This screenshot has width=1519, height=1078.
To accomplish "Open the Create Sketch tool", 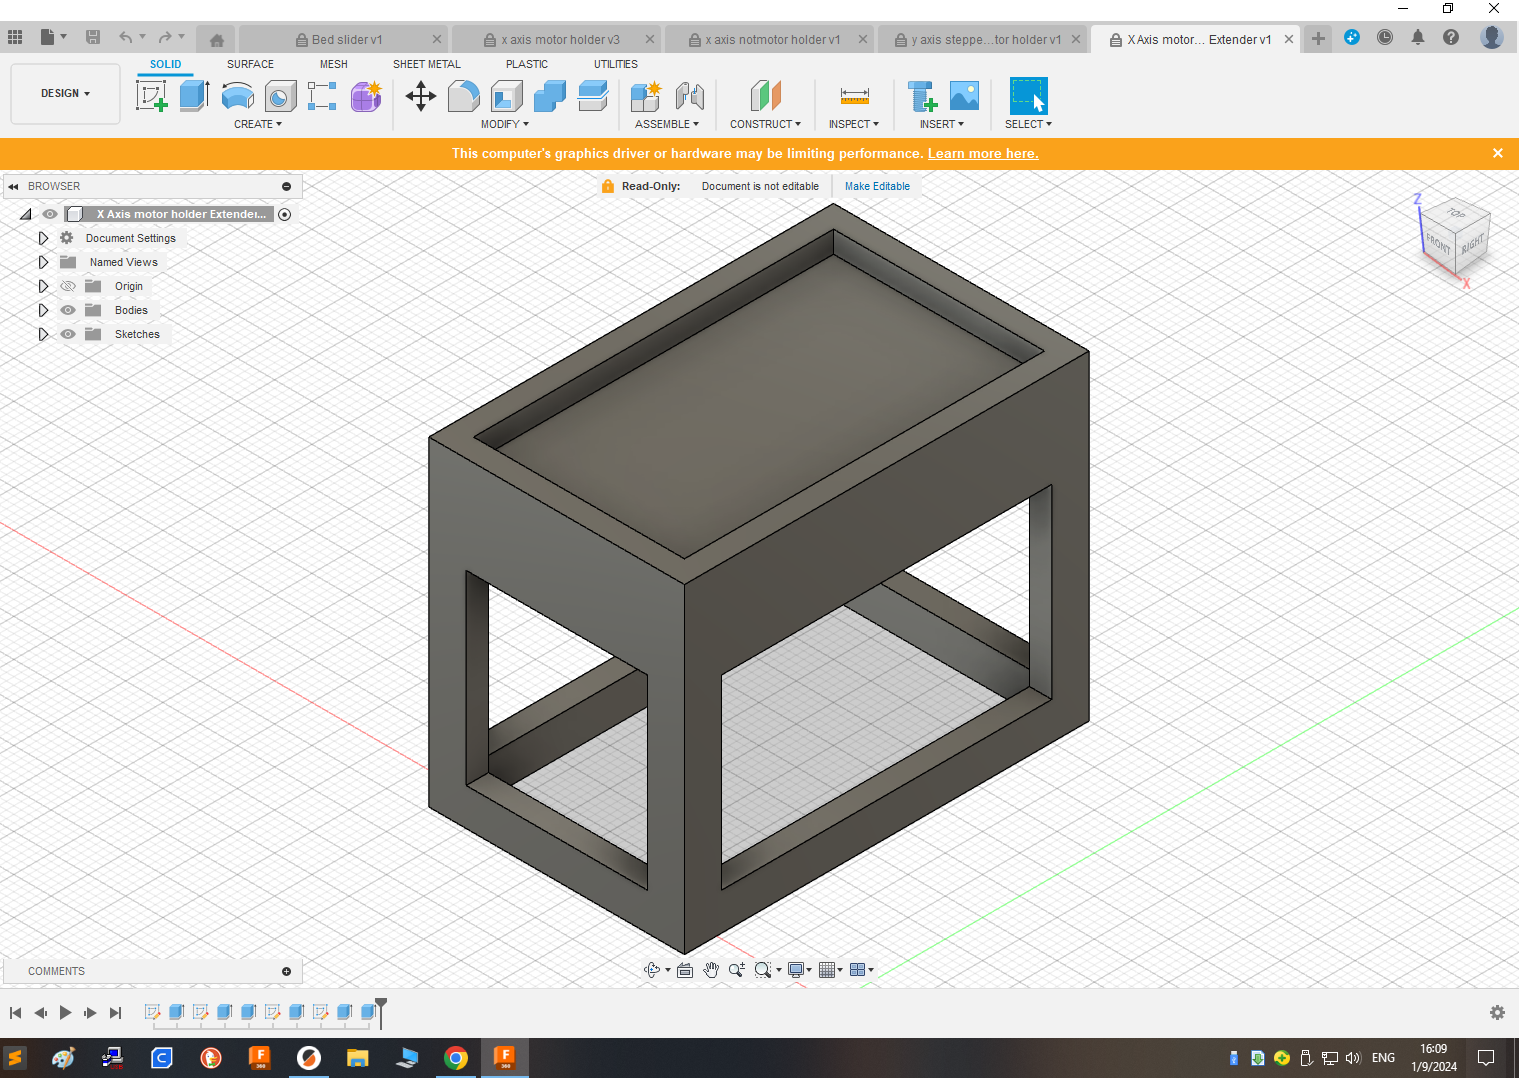I will coord(152,95).
